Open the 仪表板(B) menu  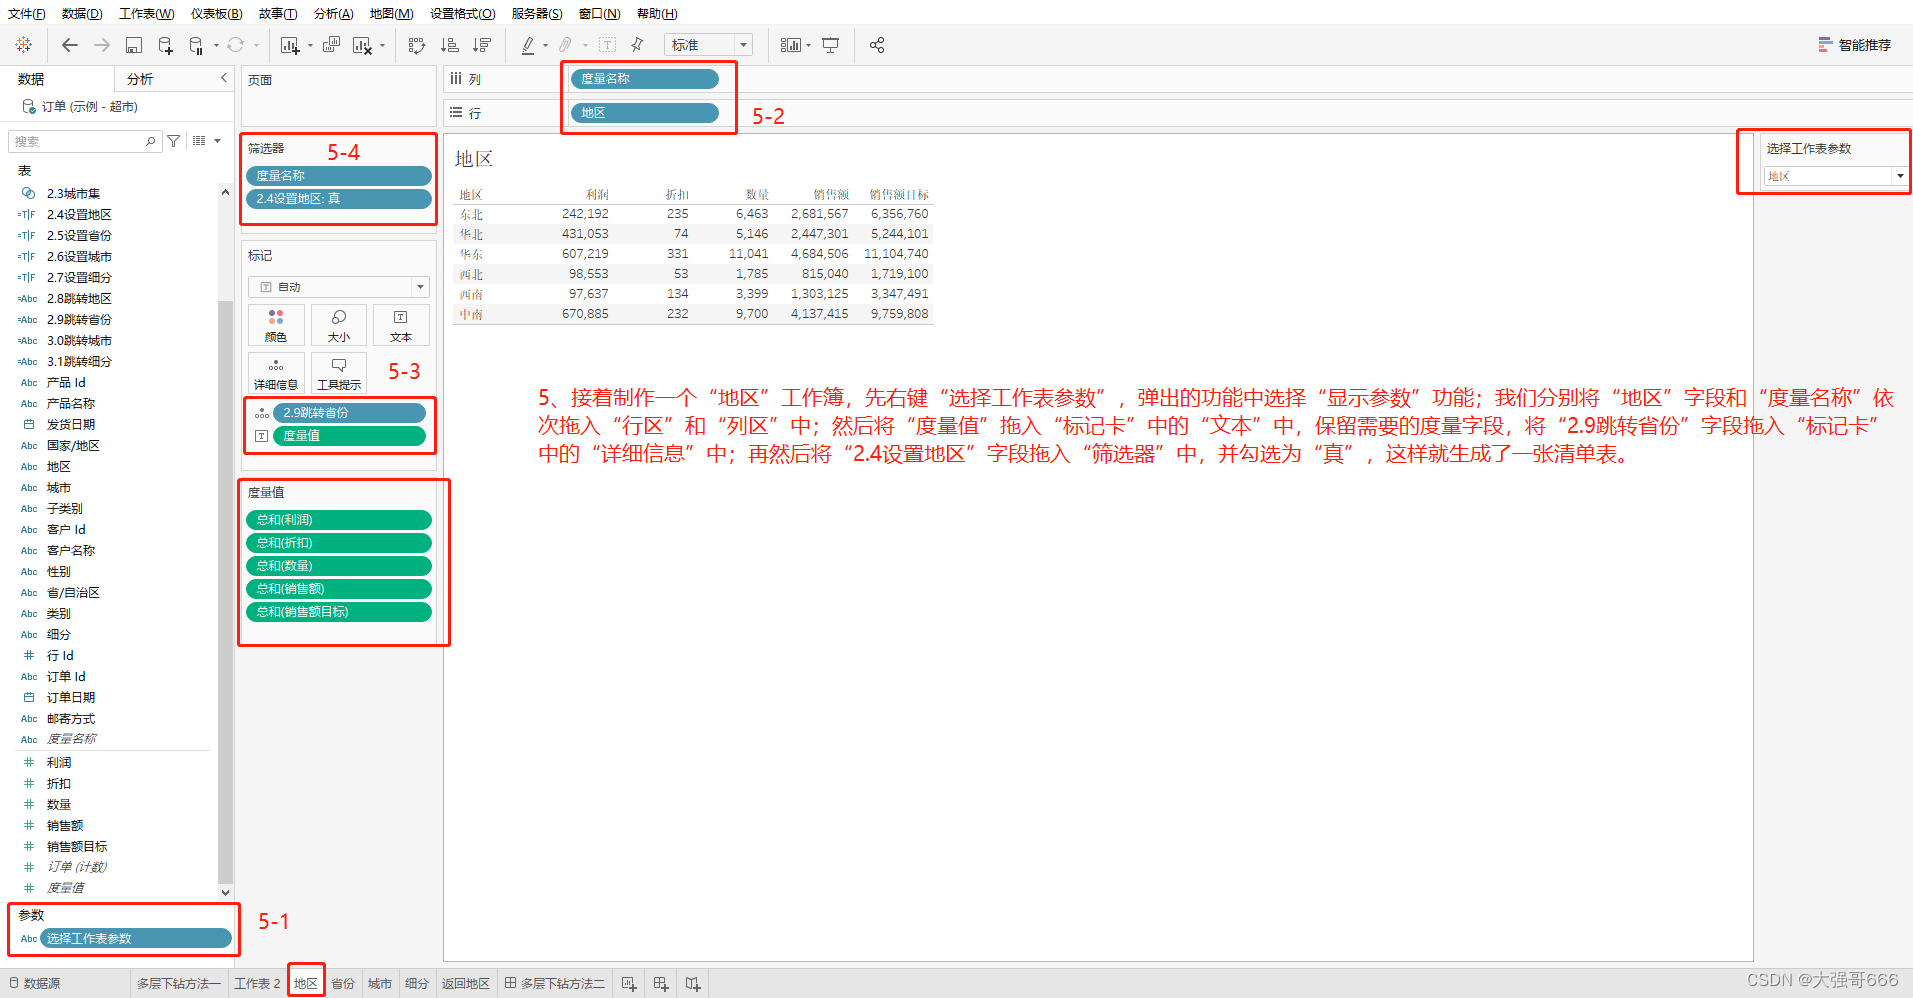coord(217,14)
